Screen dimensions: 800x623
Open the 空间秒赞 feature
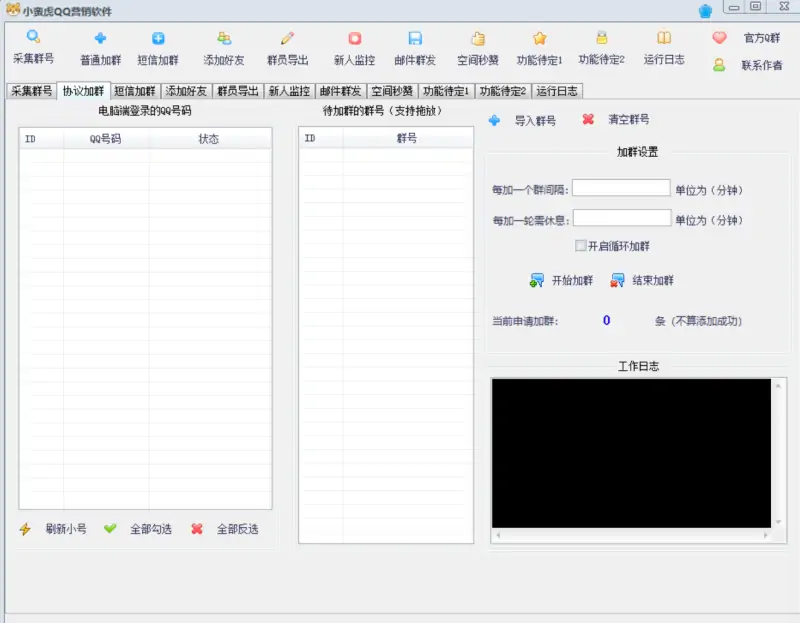point(477,47)
